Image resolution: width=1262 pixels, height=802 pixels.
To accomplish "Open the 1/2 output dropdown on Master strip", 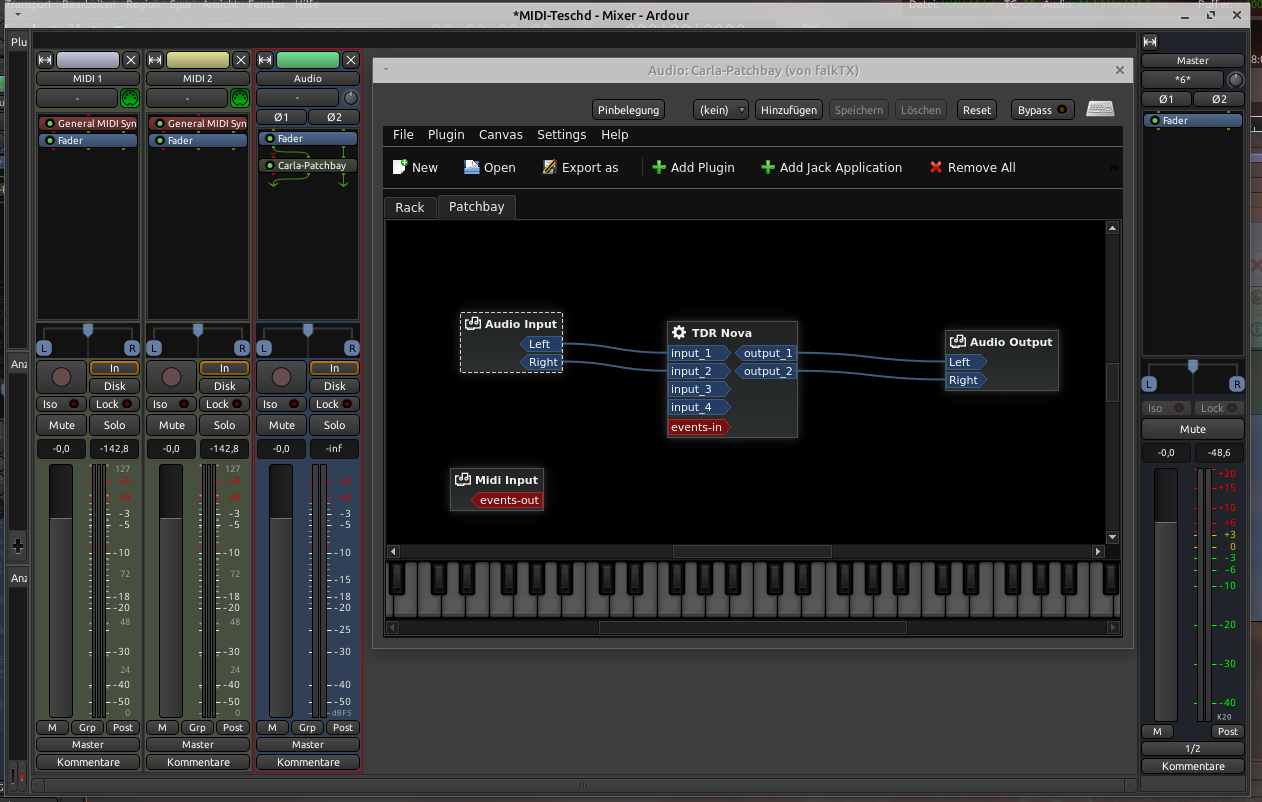I will pyautogui.click(x=1193, y=749).
